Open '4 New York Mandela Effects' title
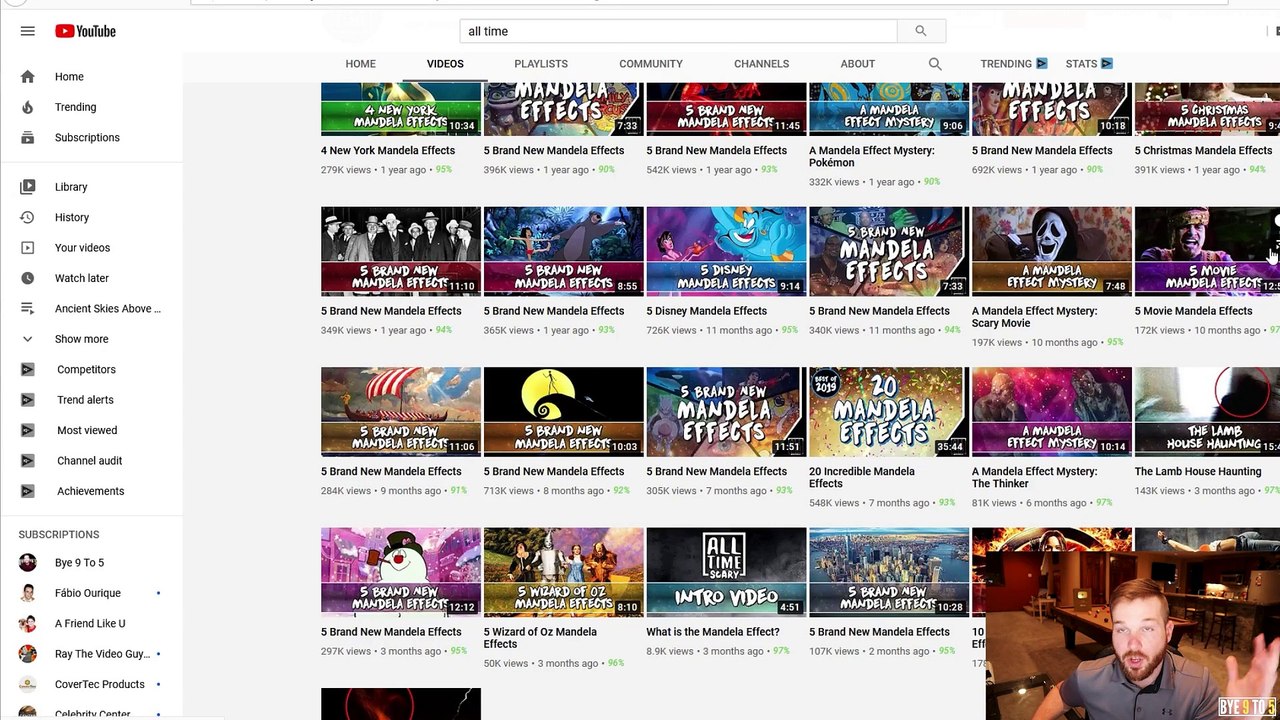This screenshot has width=1280, height=720. pyautogui.click(x=388, y=150)
